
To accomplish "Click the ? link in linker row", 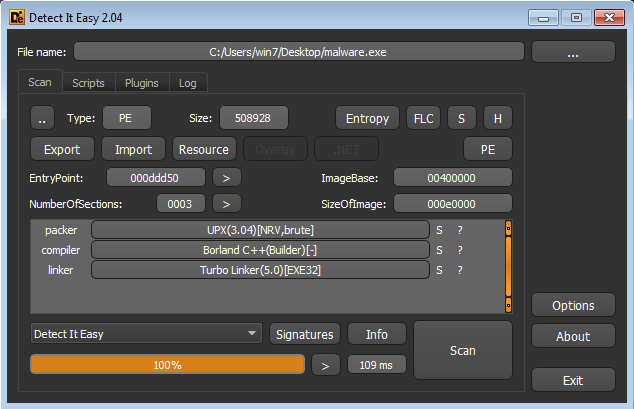I will [x=460, y=270].
